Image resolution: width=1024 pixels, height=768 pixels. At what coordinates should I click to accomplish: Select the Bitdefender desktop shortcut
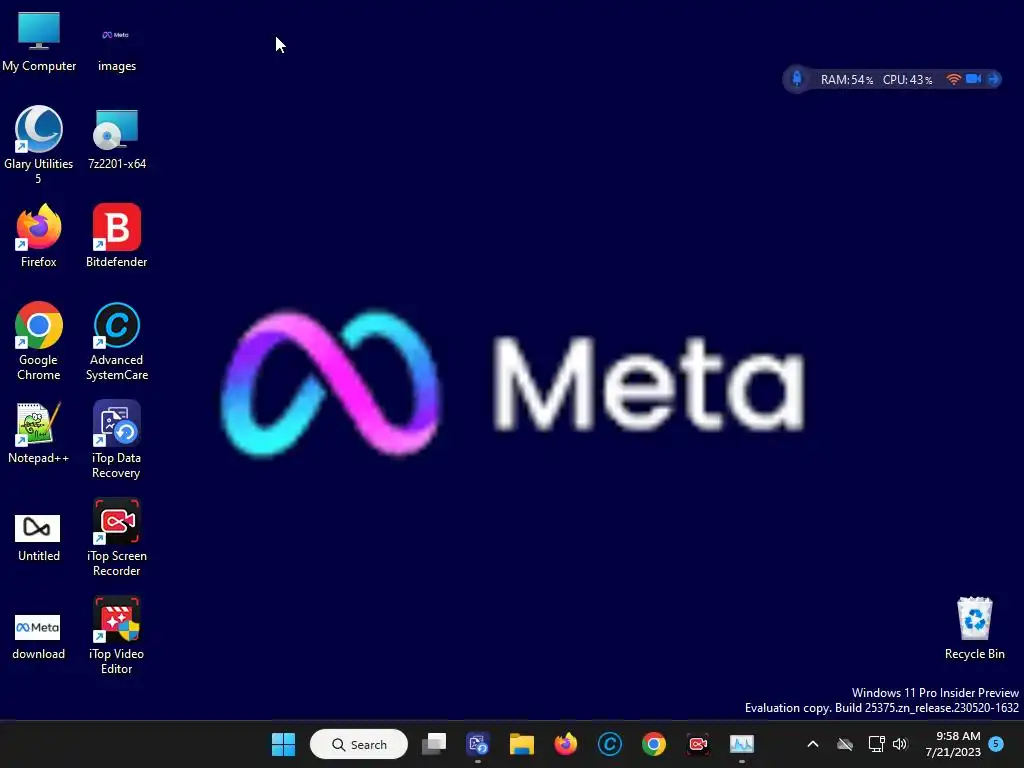pyautogui.click(x=117, y=236)
